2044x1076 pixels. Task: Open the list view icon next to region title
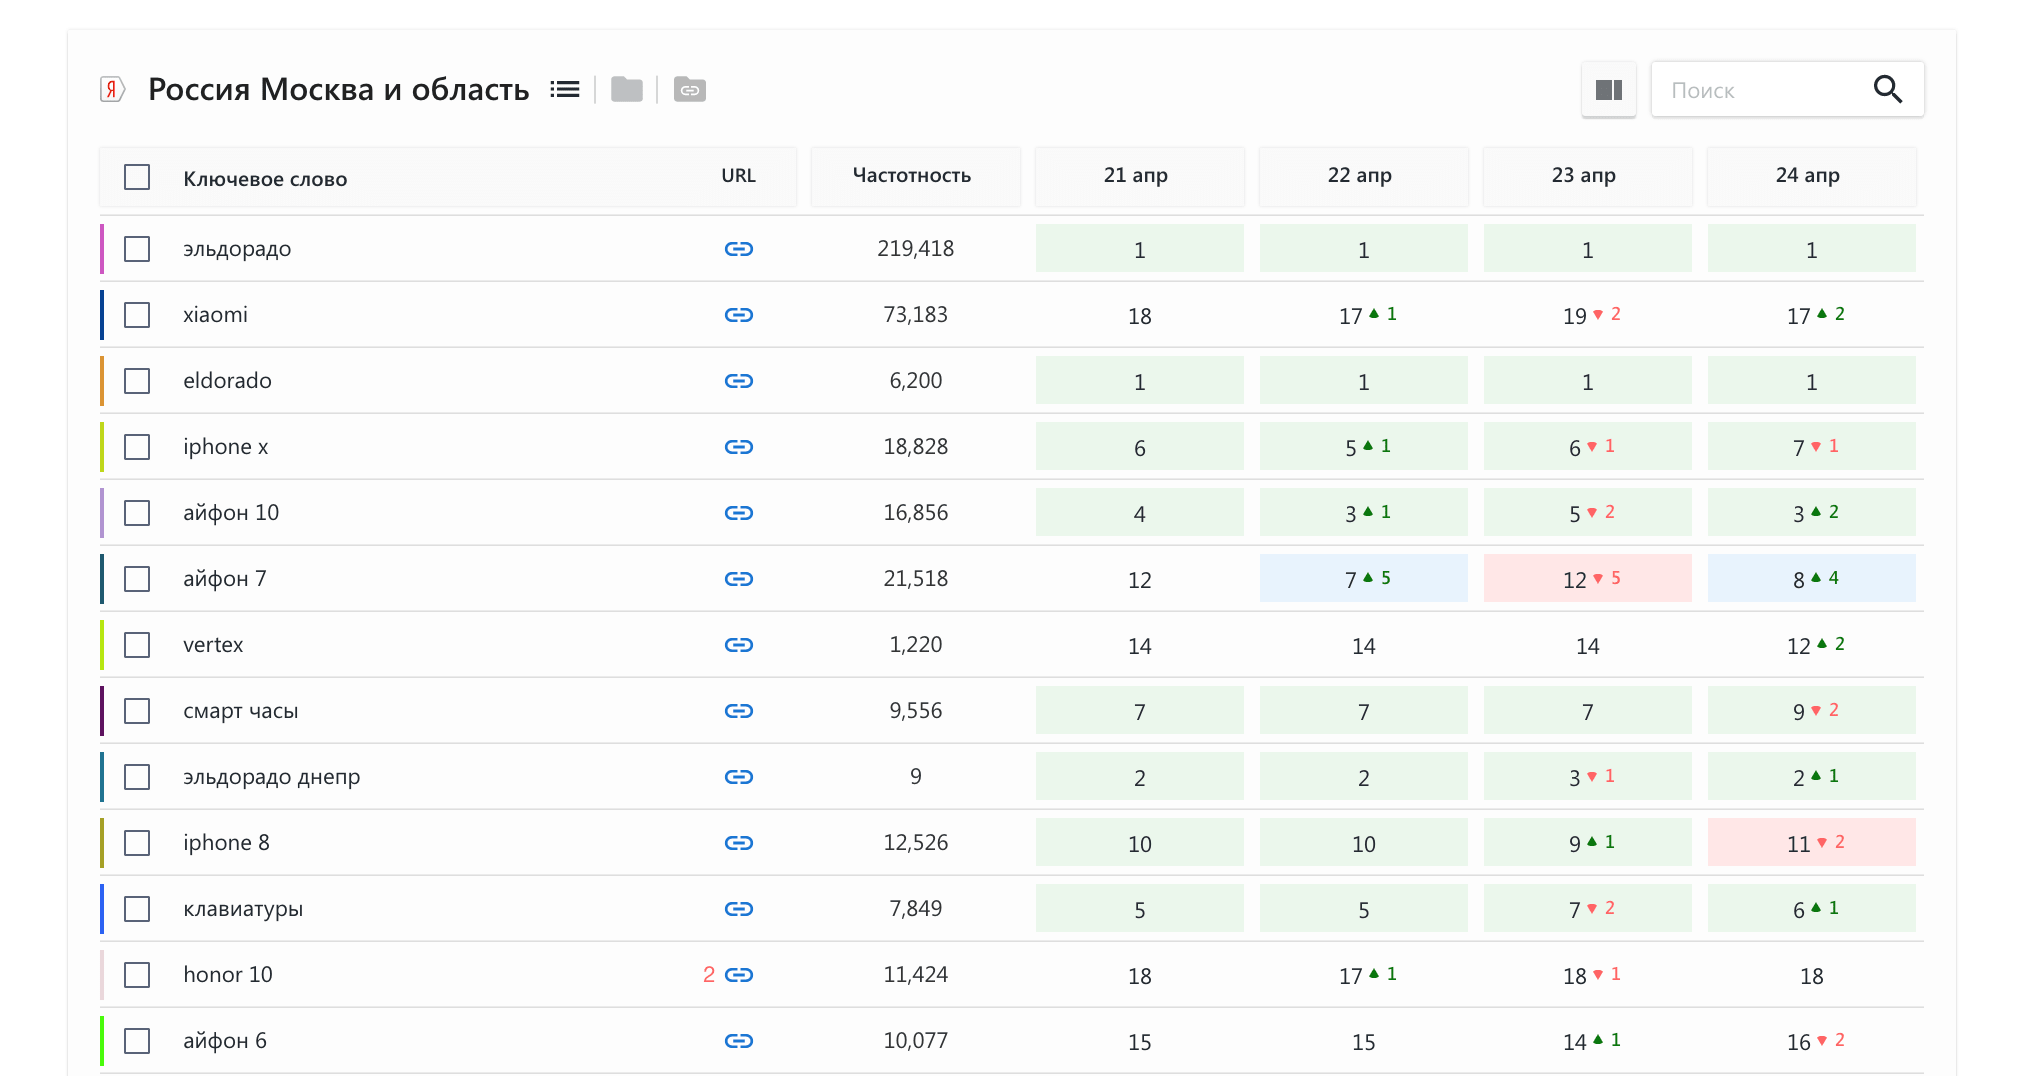click(565, 90)
